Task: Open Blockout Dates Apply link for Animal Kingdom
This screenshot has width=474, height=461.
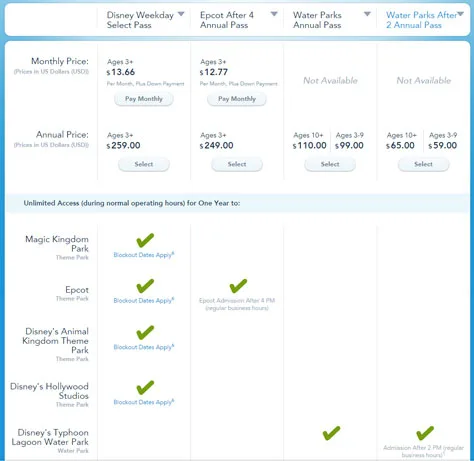Action: pyautogui.click(x=144, y=347)
